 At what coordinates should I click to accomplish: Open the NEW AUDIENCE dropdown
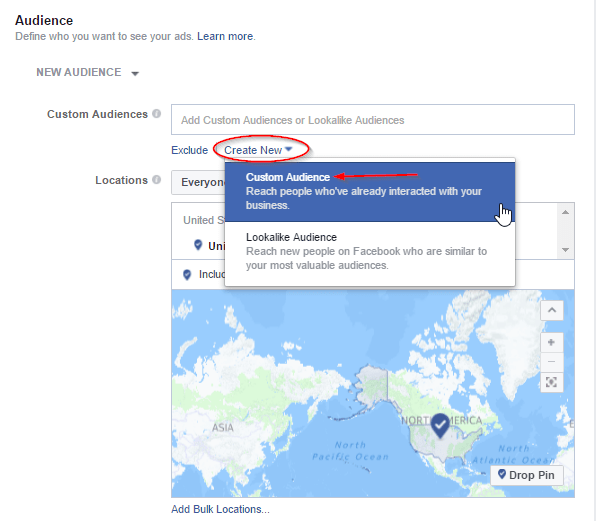click(88, 72)
